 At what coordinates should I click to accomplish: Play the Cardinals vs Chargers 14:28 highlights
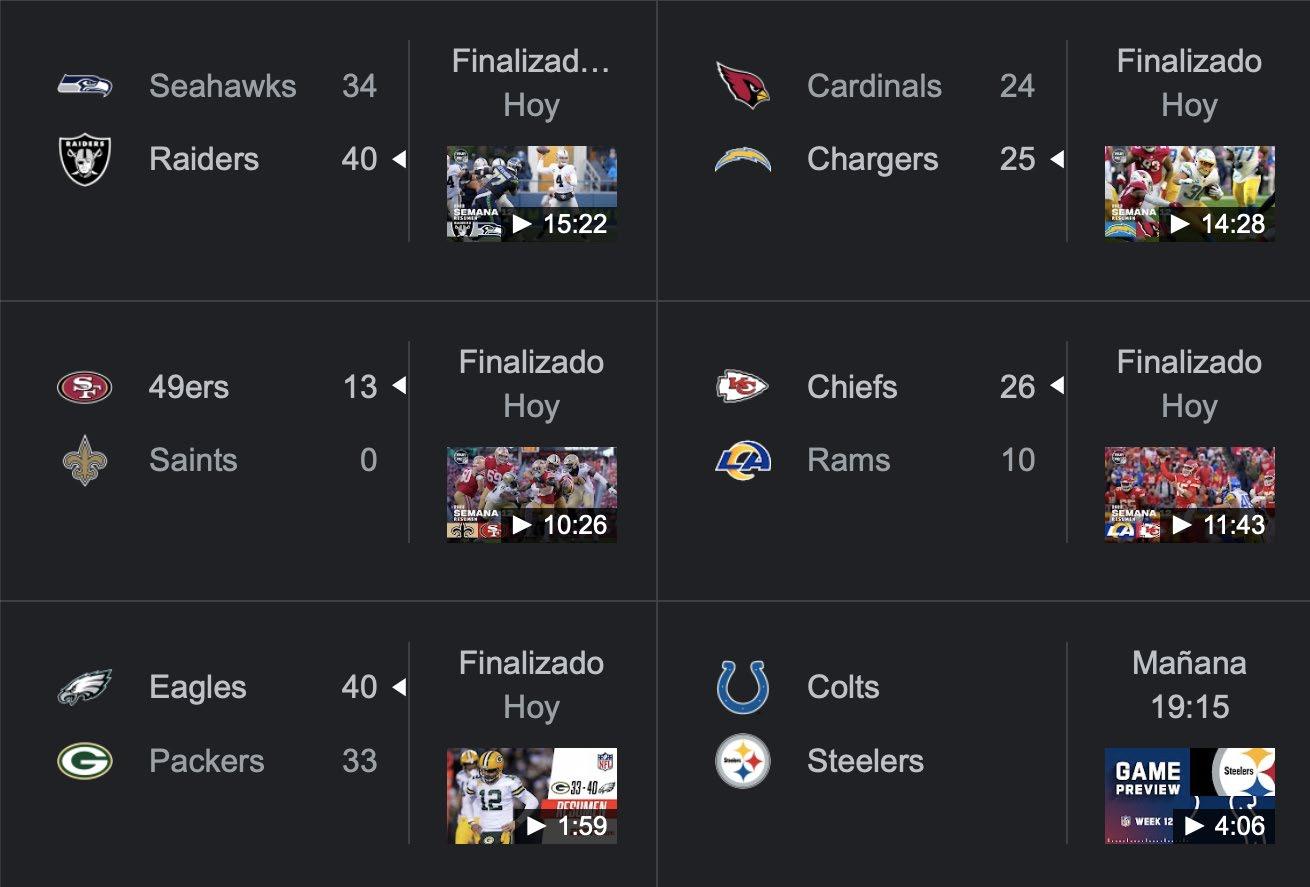pos(1189,194)
